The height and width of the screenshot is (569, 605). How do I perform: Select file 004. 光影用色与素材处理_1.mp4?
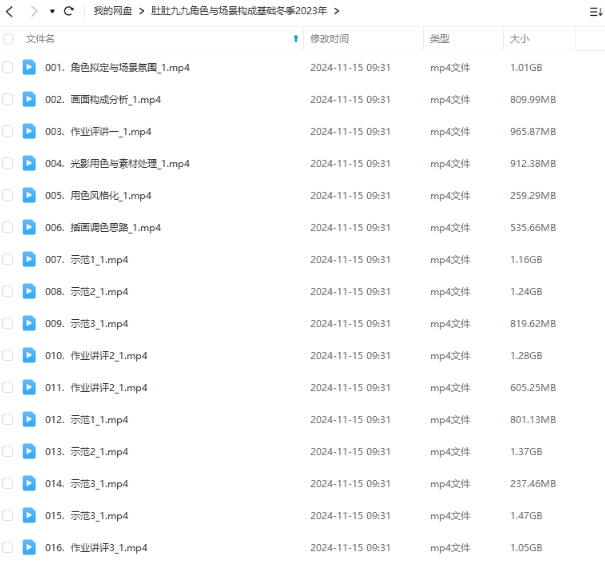pos(117,164)
